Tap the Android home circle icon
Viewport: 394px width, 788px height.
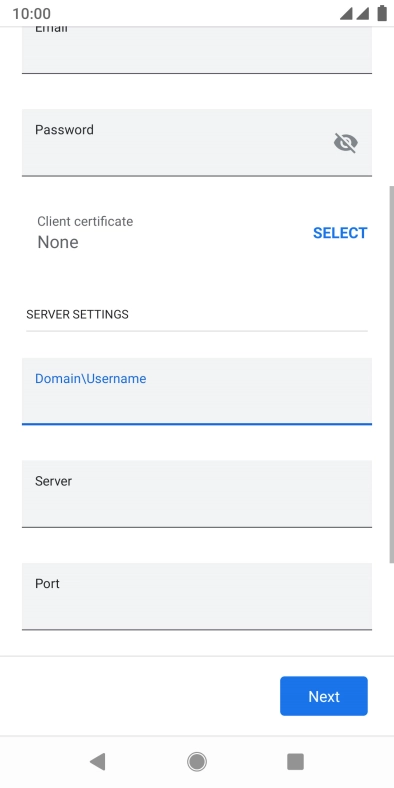[197, 762]
